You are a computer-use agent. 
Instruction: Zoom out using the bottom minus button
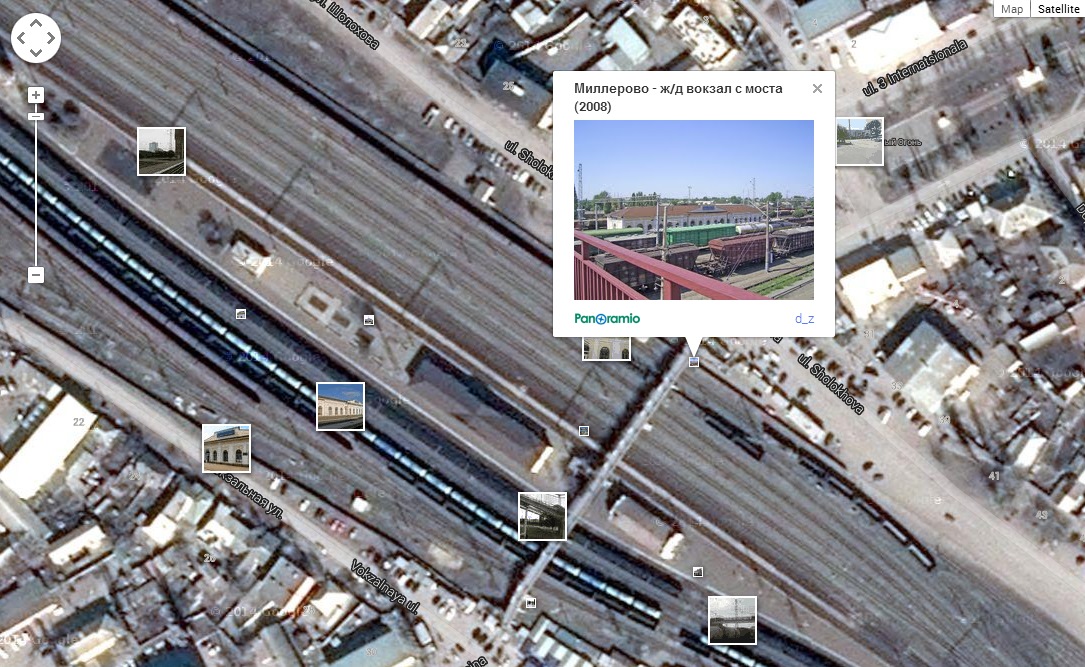[x=36, y=275]
